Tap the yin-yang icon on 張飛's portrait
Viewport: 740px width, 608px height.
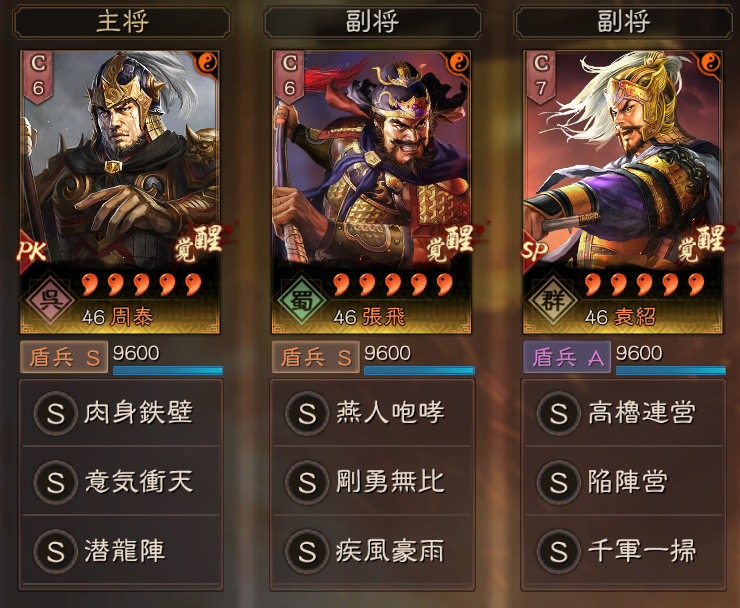[458, 62]
